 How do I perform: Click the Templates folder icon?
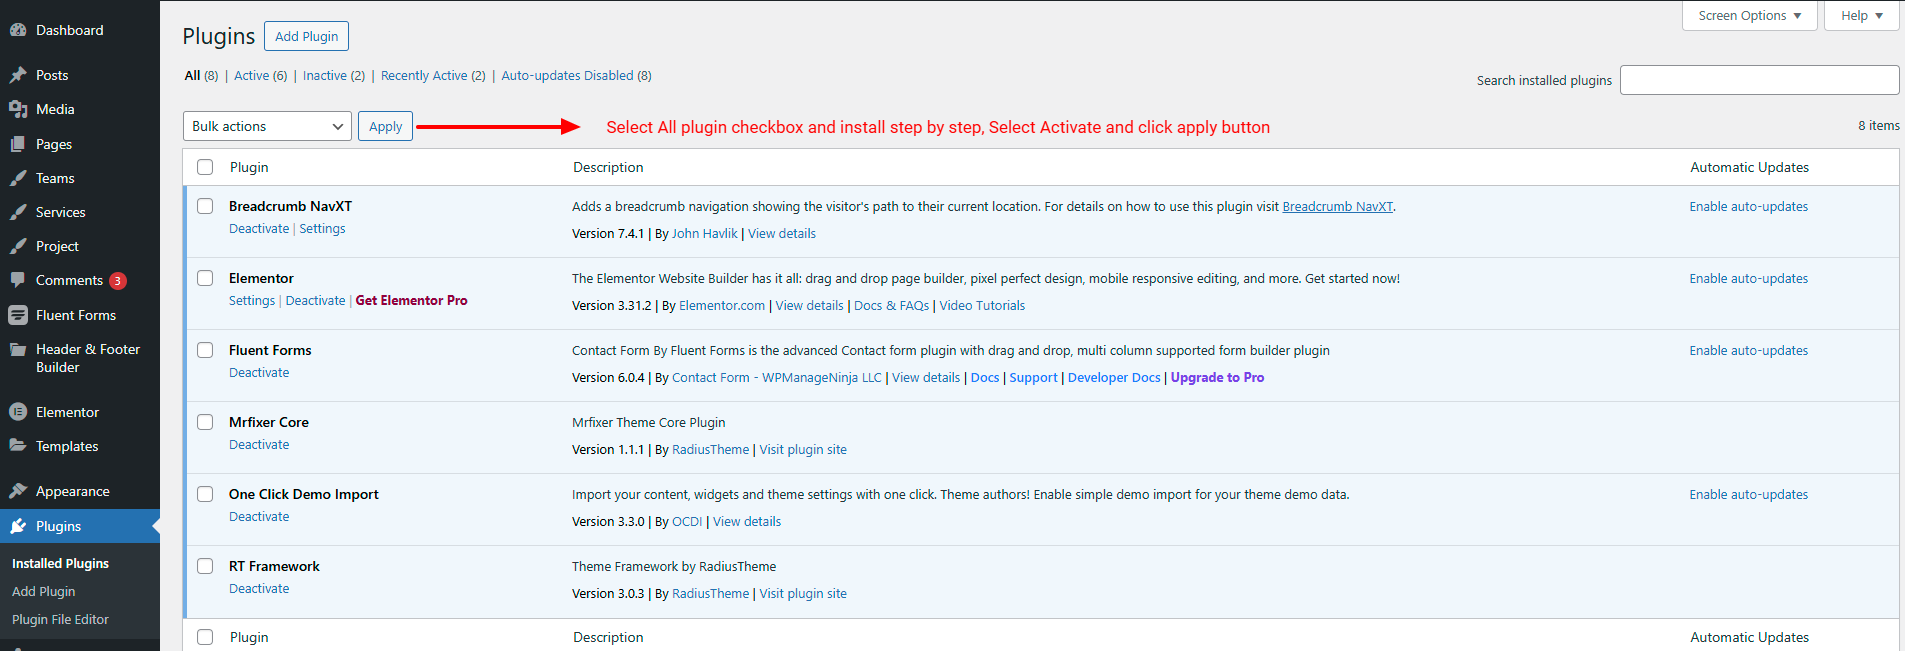tap(18, 446)
